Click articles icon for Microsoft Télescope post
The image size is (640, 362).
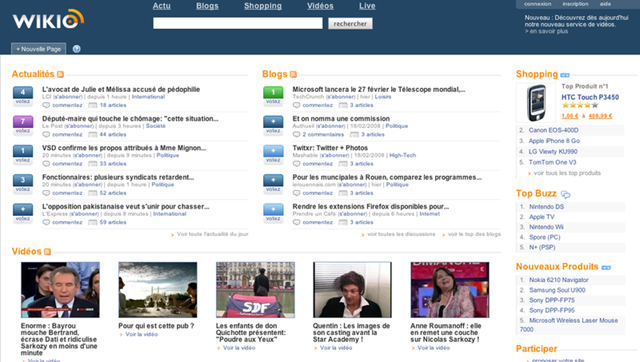(343, 105)
